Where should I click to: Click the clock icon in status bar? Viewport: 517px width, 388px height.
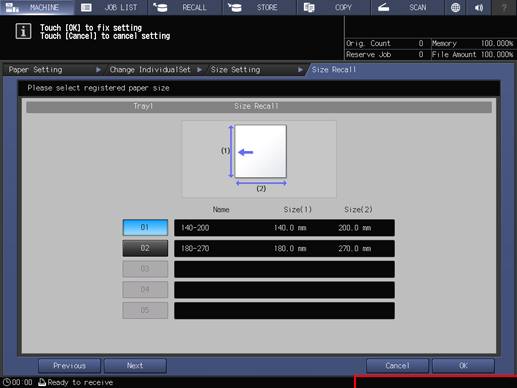(x=6, y=382)
